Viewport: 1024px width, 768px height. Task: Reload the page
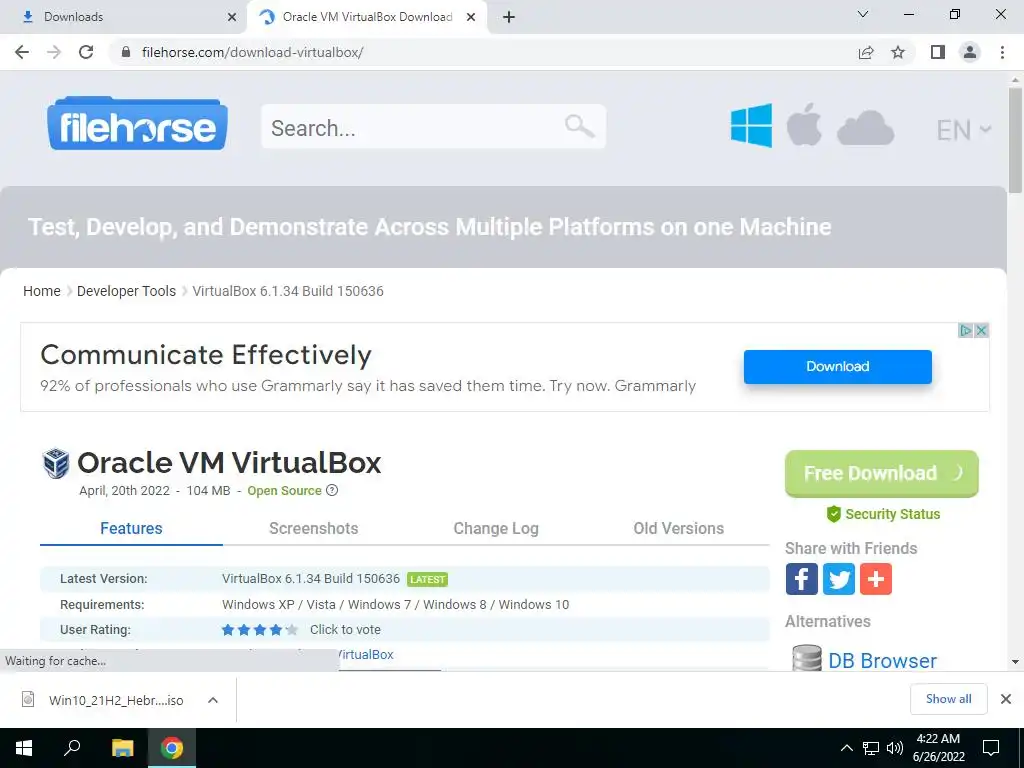[86, 52]
